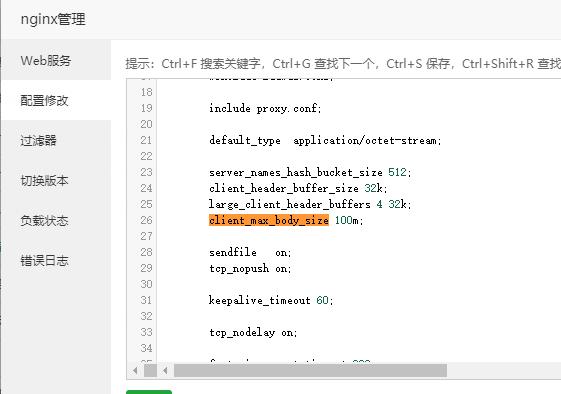Click large_client_header_buffers directive

tap(290, 204)
